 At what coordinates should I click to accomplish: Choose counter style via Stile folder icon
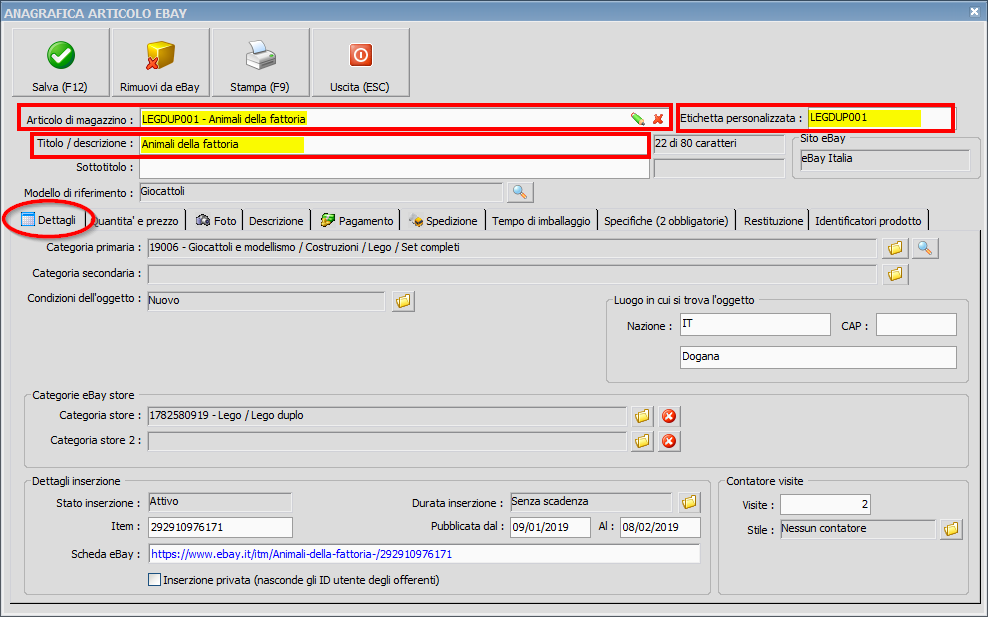click(951, 529)
